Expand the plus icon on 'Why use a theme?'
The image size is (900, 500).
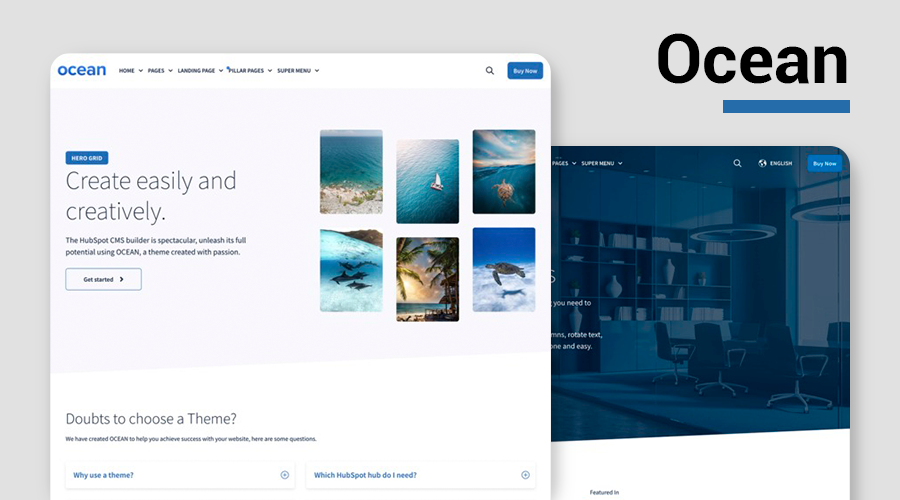point(285,475)
